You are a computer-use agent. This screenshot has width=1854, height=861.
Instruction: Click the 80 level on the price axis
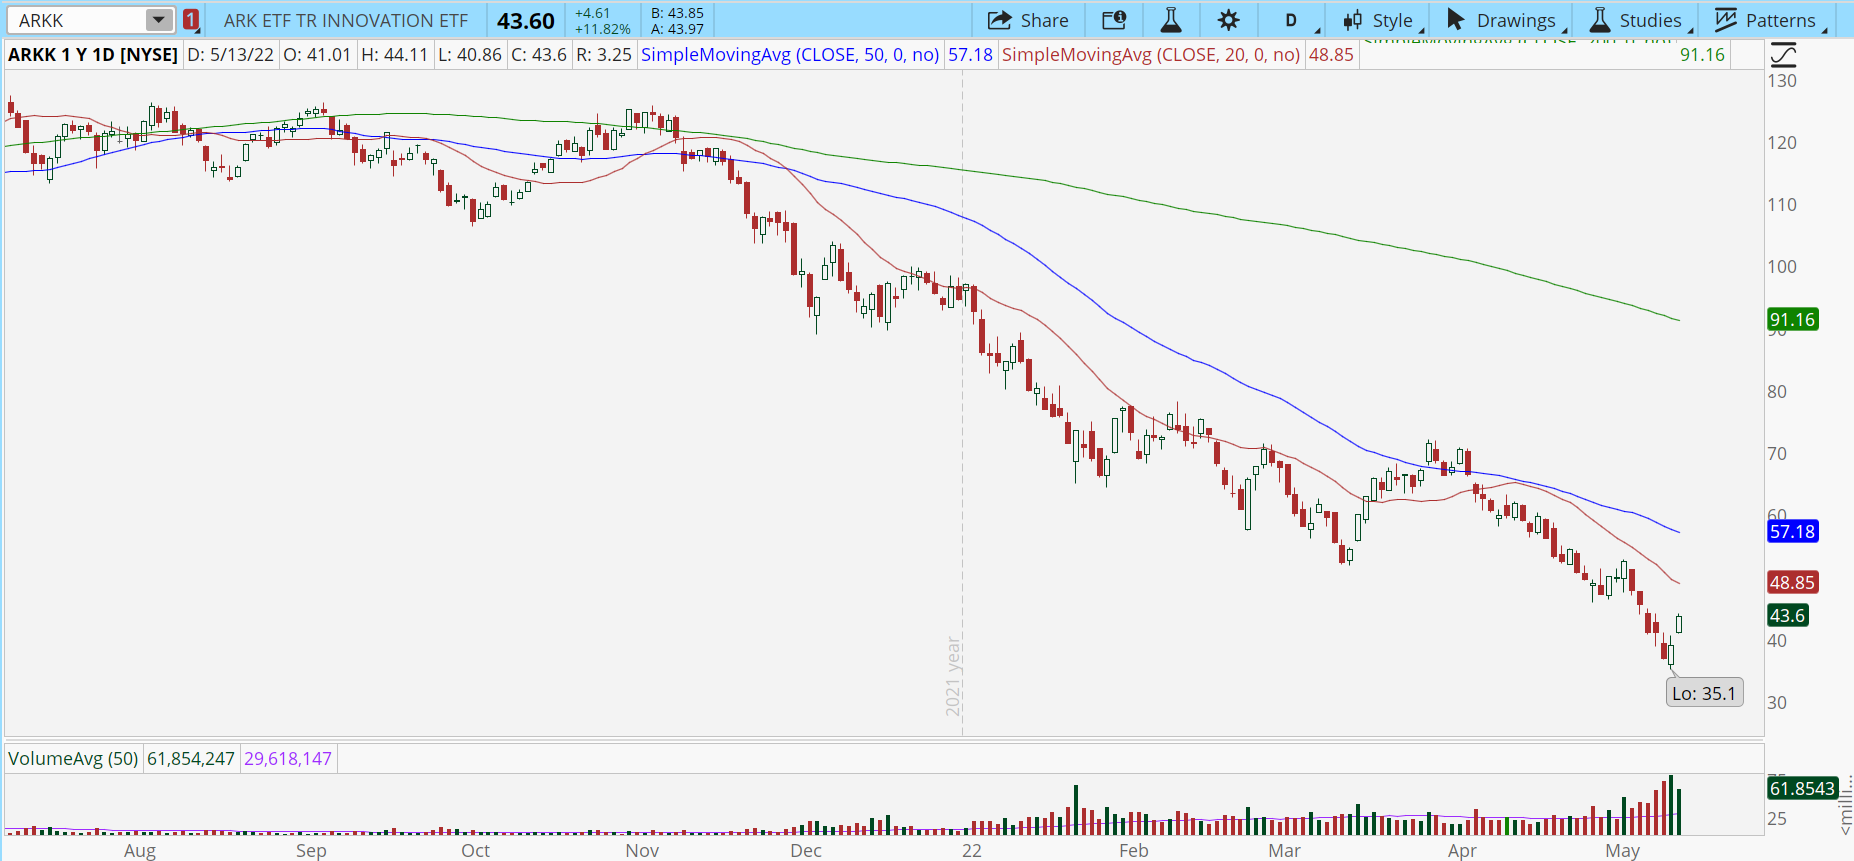(1777, 392)
